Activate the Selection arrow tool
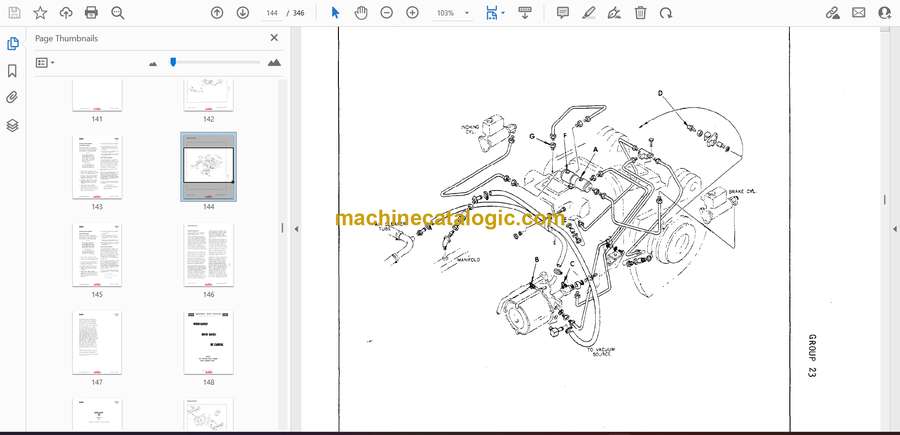Image resolution: width=900 pixels, height=435 pixels. (336, 13)
